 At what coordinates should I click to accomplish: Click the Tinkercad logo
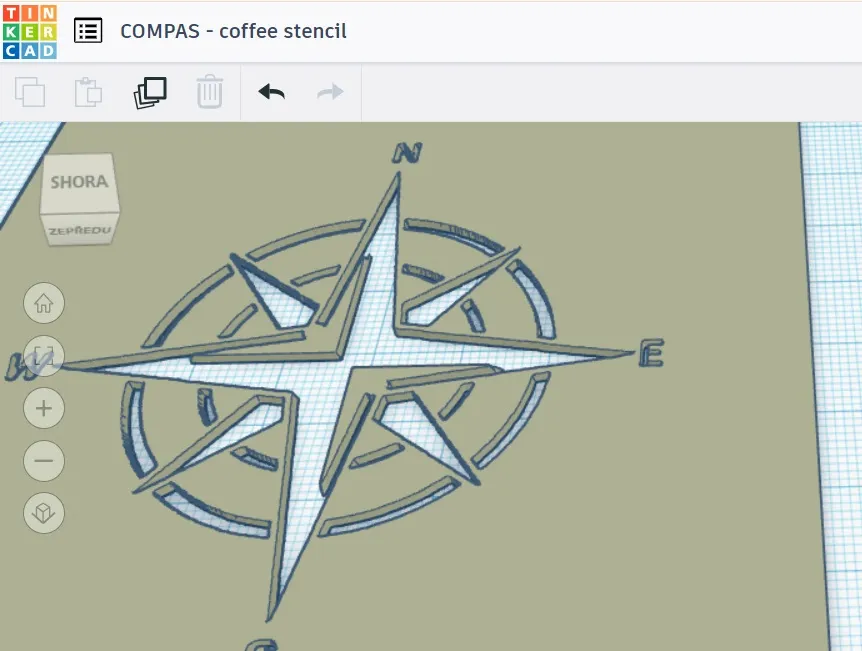[x=30, y=30]
